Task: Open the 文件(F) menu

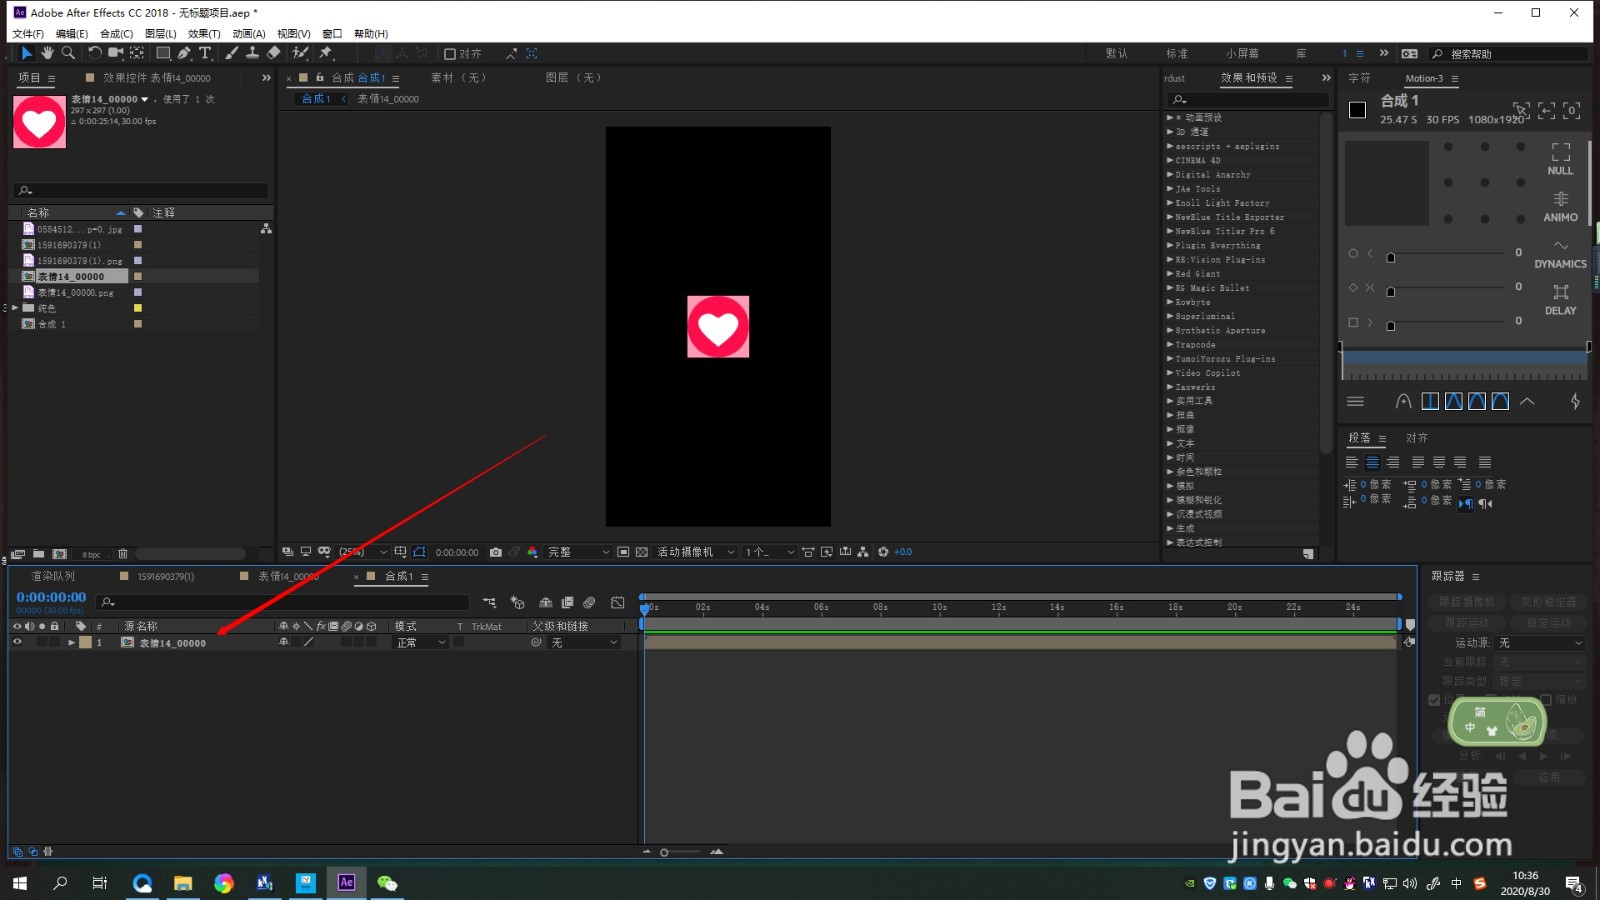Action: click(x=28, y=34)
